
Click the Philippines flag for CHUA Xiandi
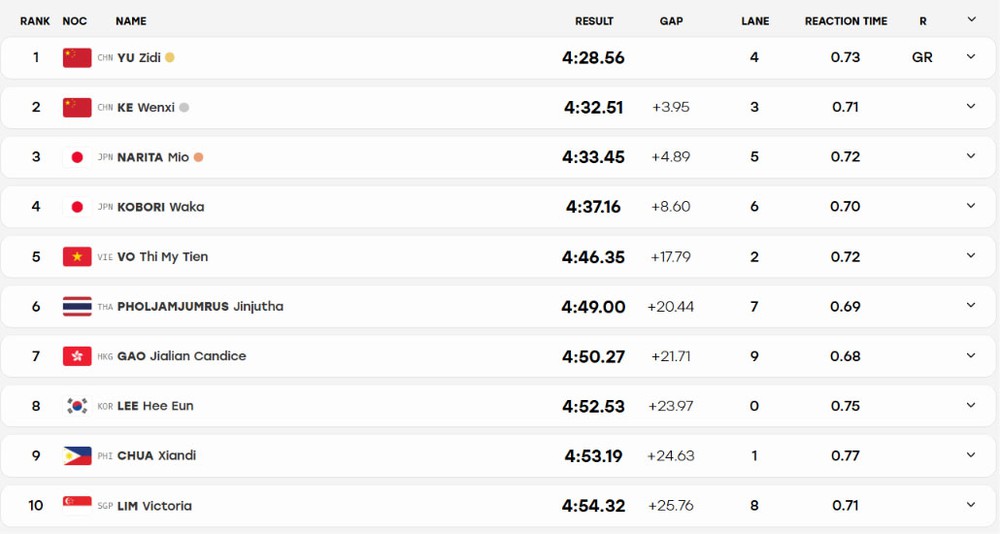coord(77,456)
